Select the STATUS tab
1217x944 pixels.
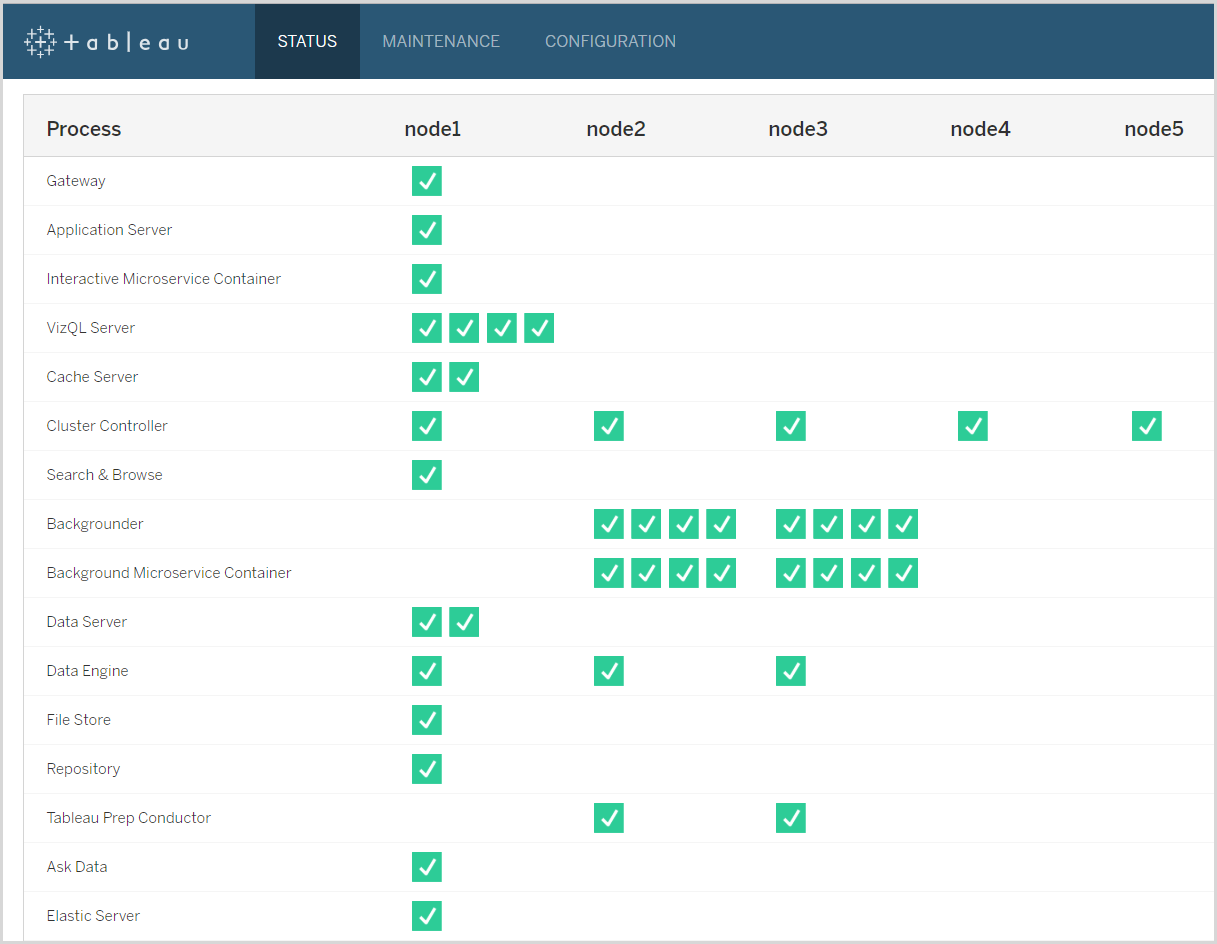click(307, 41)
